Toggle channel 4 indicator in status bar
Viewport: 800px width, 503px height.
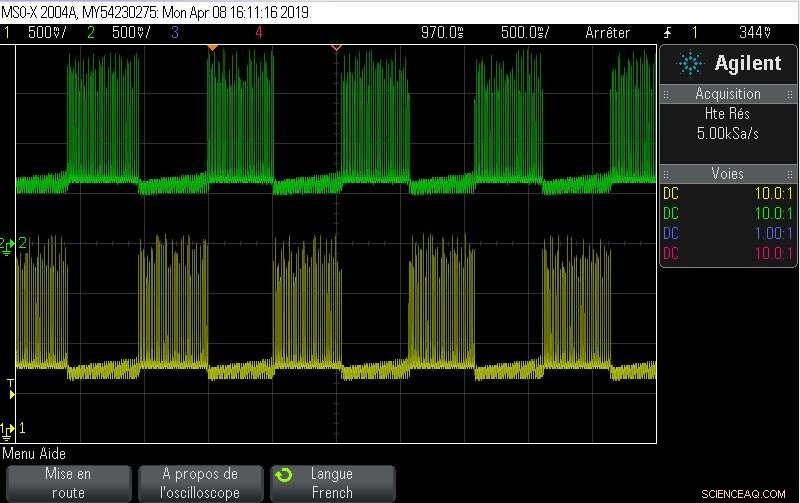(x=259, y=32)
